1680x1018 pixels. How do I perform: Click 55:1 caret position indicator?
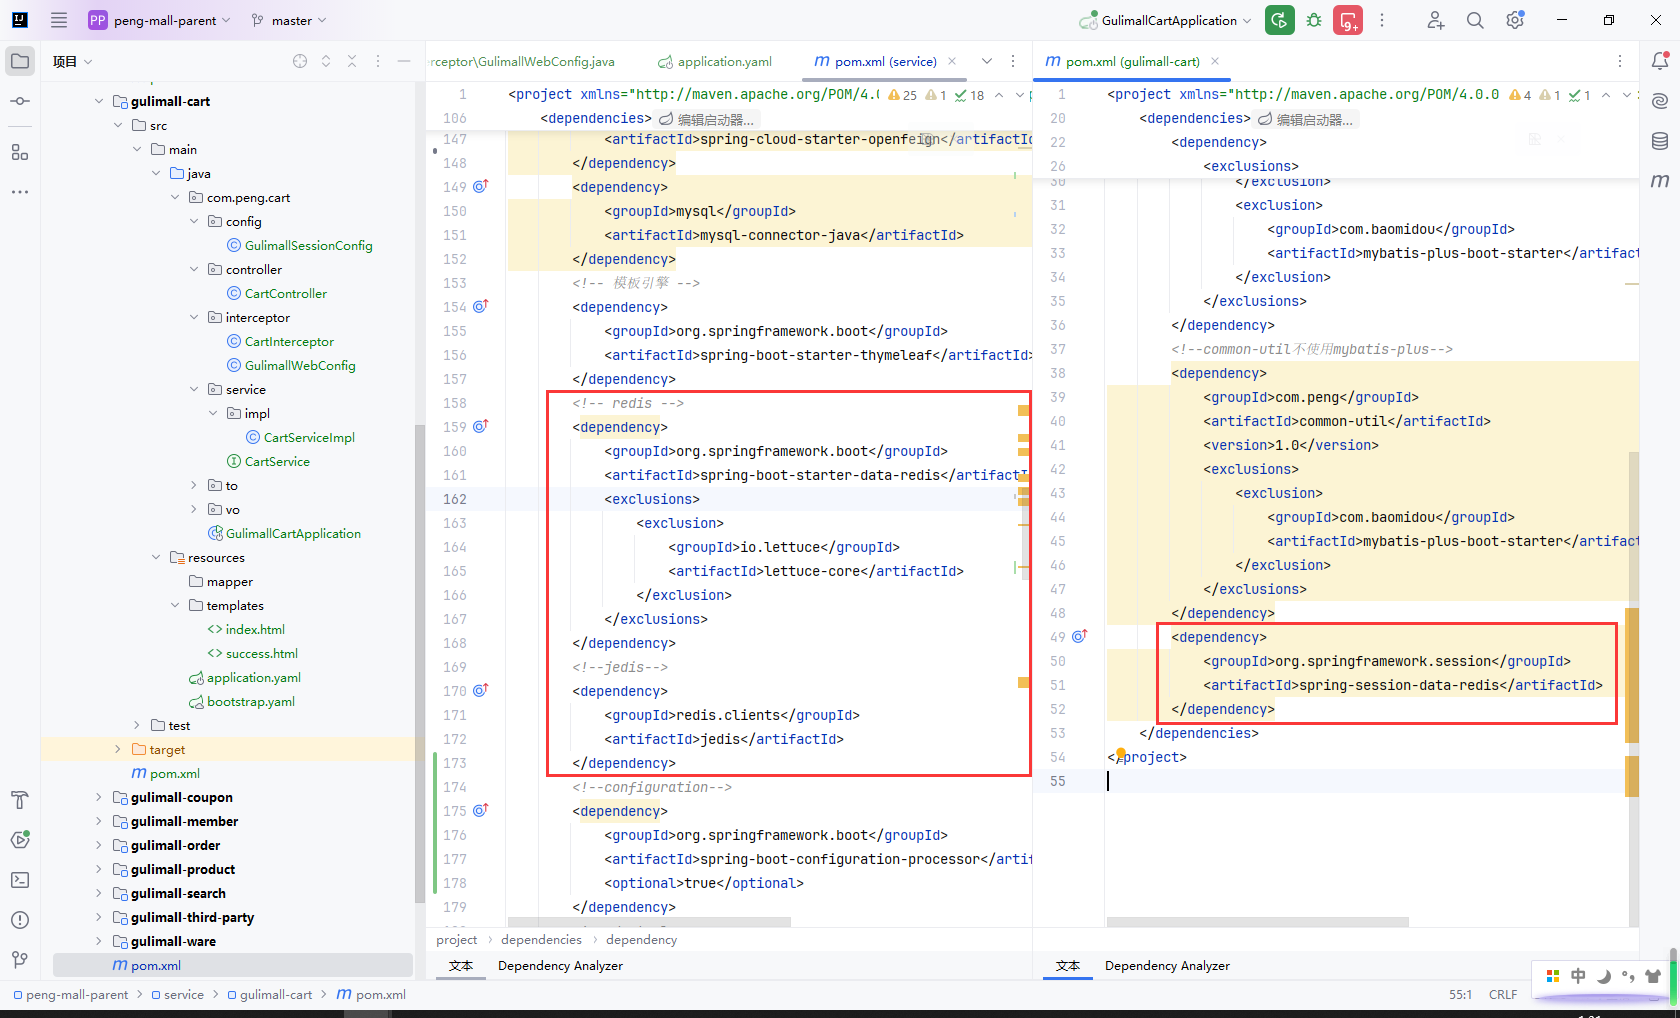(1460, 994)
